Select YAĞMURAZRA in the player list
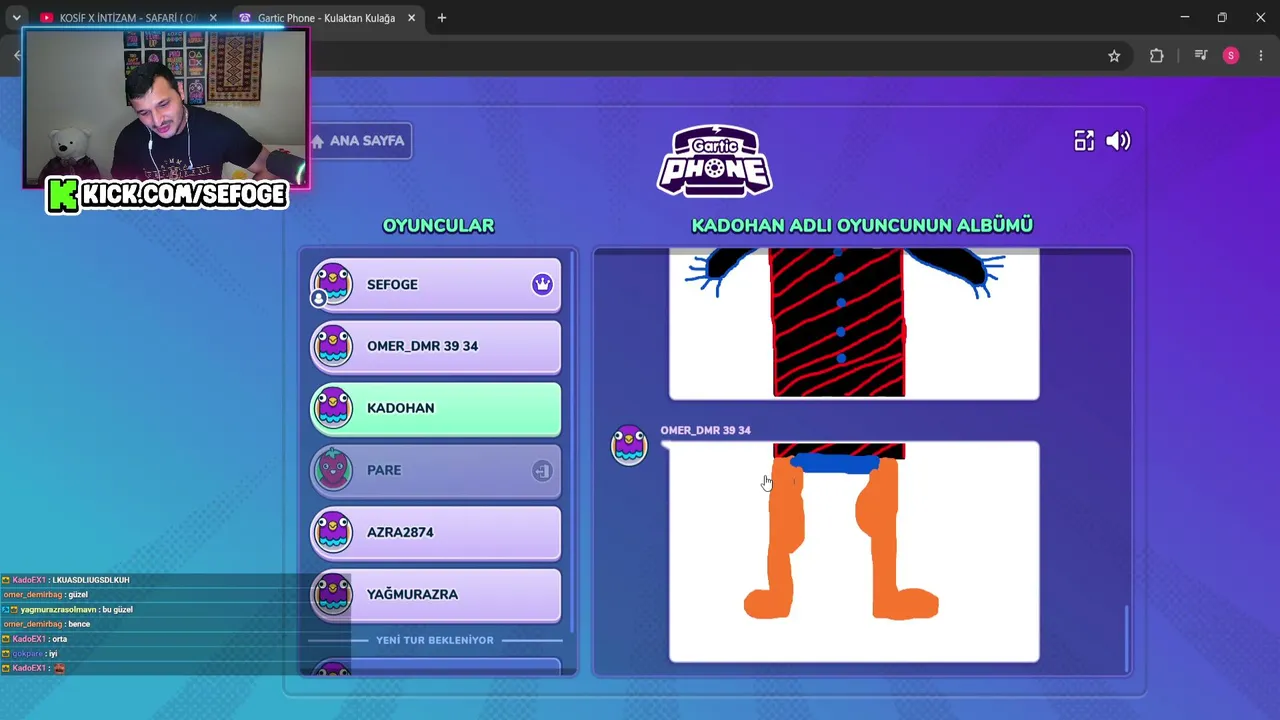Image resolution: width=1280 pixels, height=720 pixels. 435,595
